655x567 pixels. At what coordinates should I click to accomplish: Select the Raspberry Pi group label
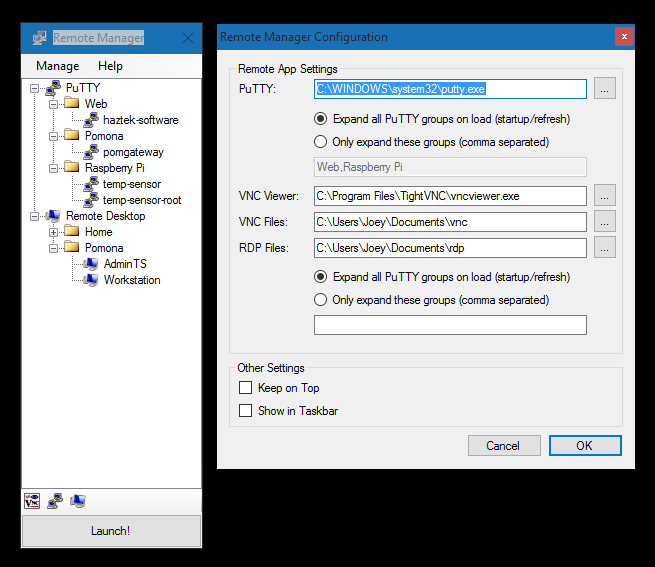click(x=115, y=168)
